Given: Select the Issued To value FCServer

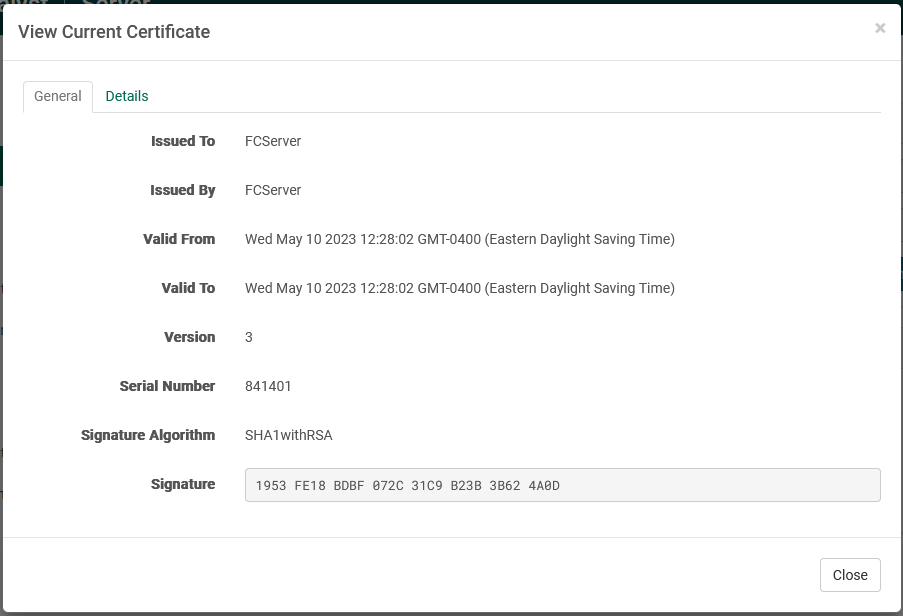Looking at the screenshot, I should point(273,141).
